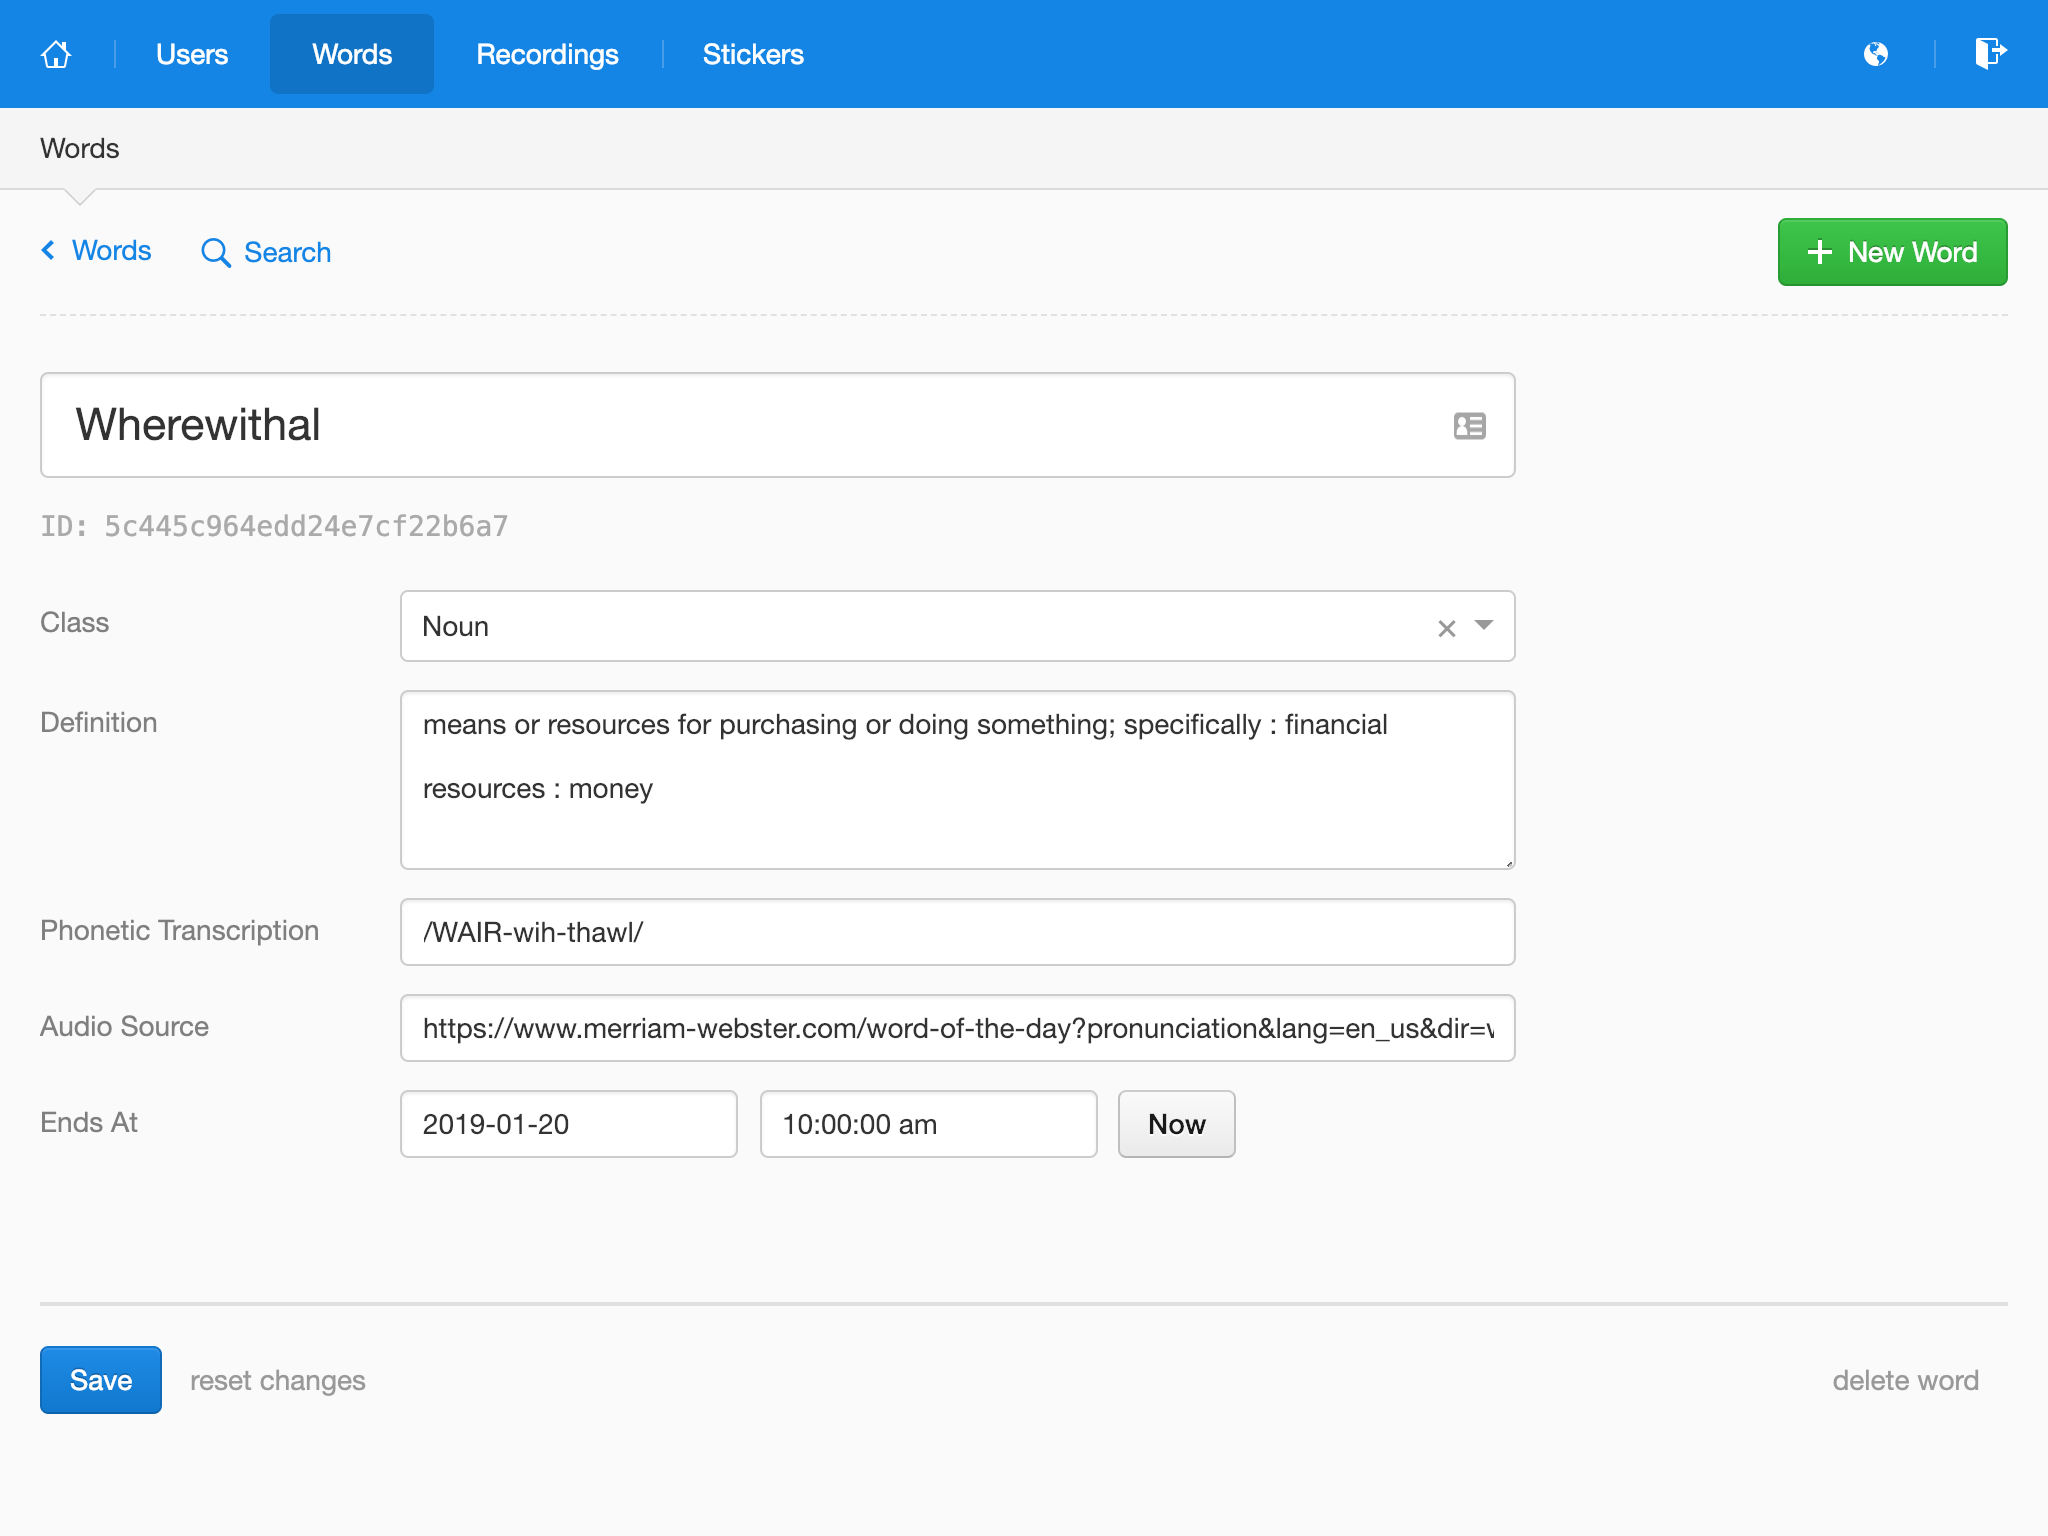Click the blue Save button
The height and width of the screenshot is (1536, 2048).
click(100, 1380)
